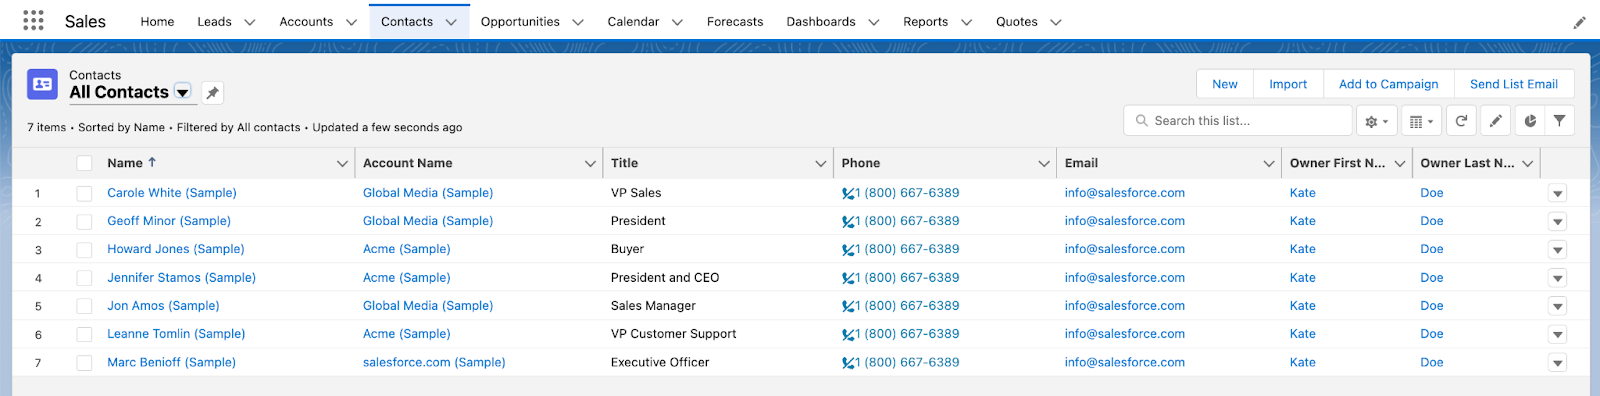Screen dimensions: 1600x396
Task: Sort by the Name column arrow
Action: tap(152, 162)
